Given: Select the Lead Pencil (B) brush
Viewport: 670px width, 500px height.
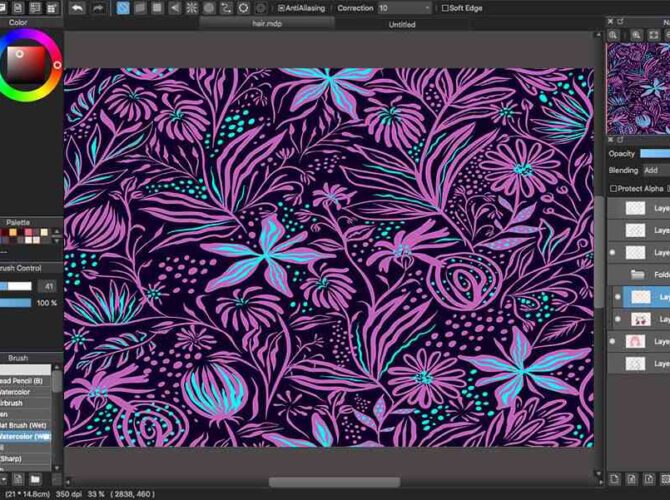Looking at the screenshot, I should [x=25, y=381].
